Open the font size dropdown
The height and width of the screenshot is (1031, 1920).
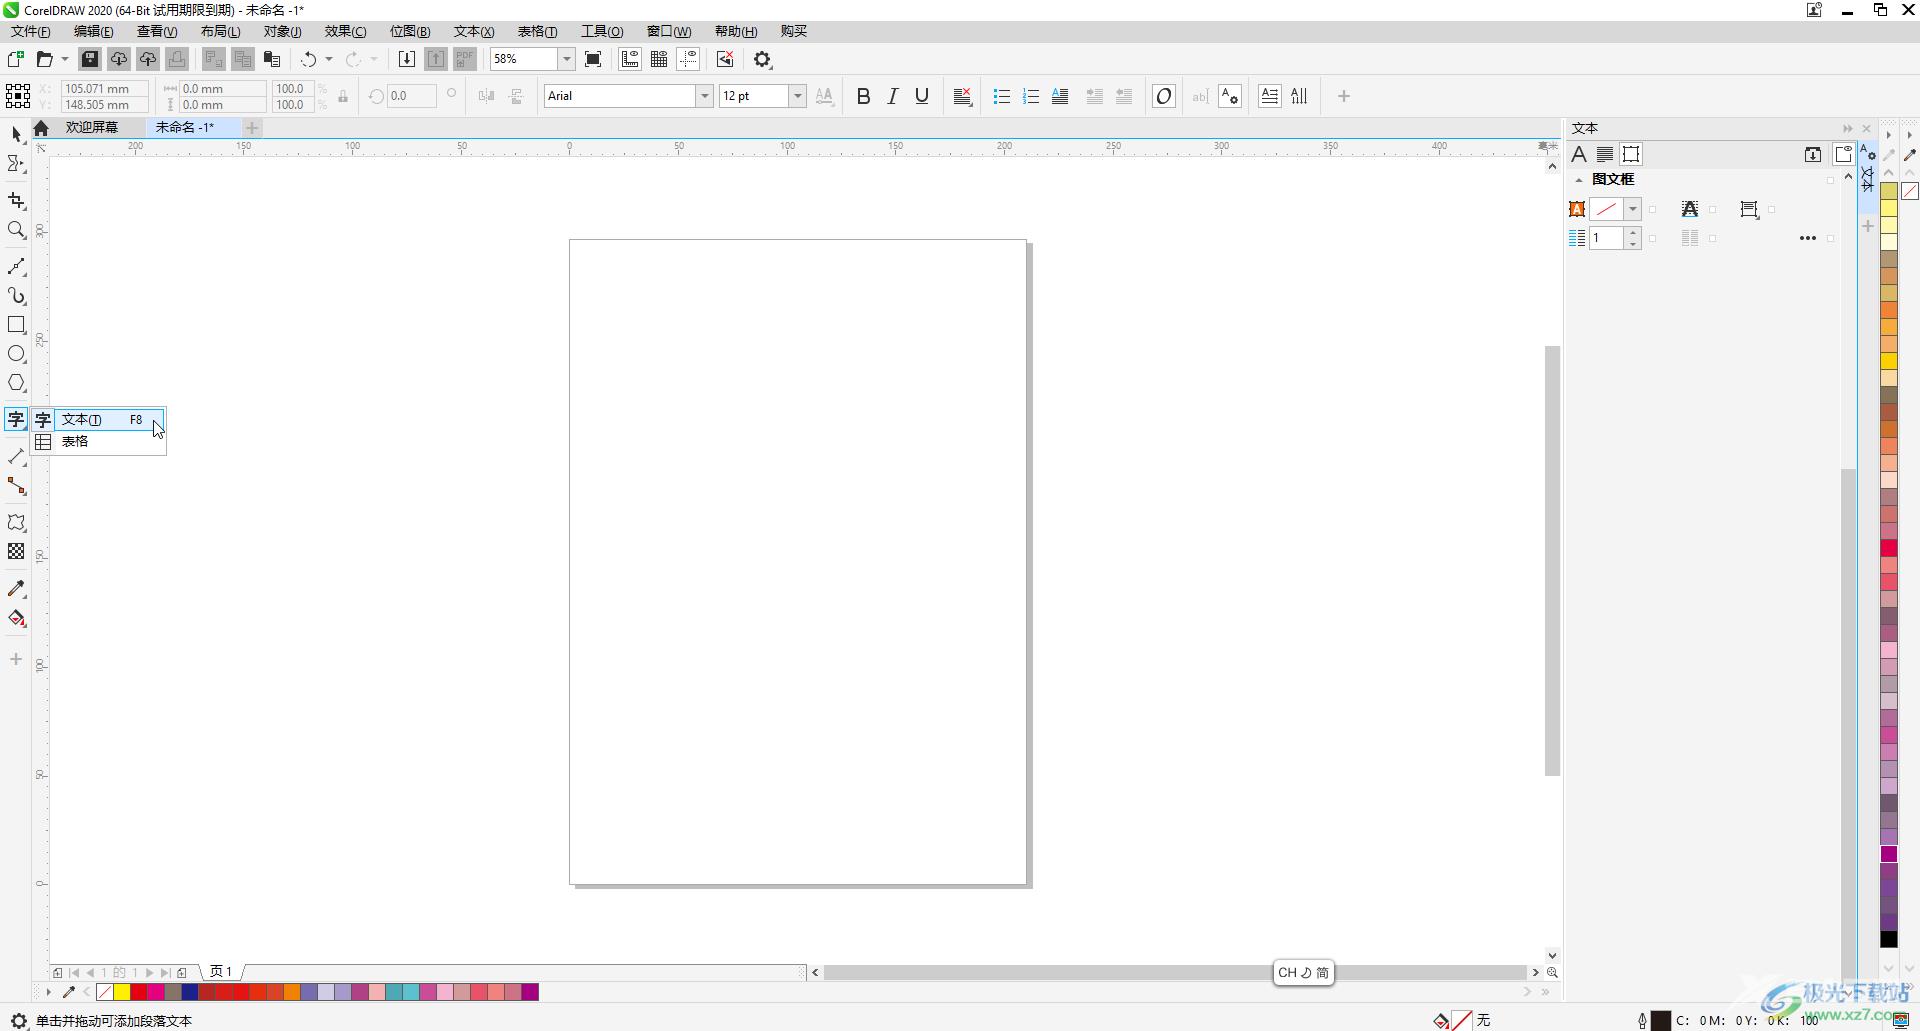797,96
